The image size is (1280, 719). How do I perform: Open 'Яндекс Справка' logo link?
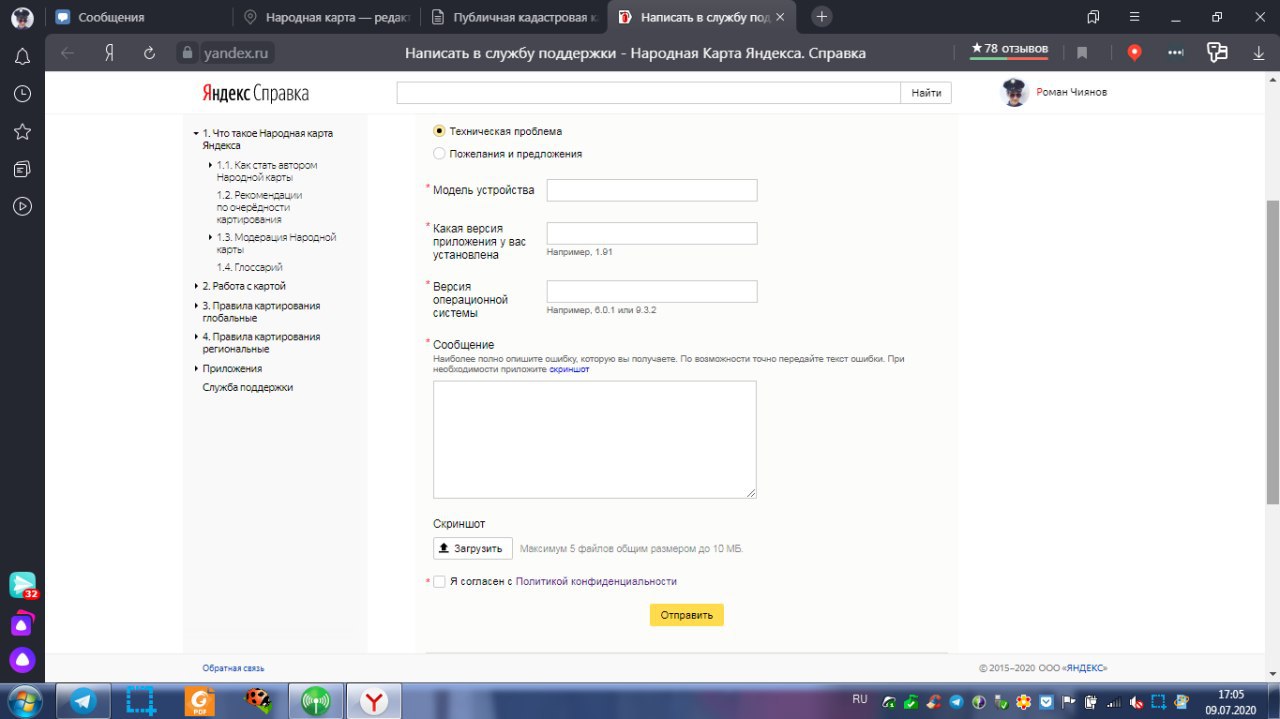(x=256, y=94)
